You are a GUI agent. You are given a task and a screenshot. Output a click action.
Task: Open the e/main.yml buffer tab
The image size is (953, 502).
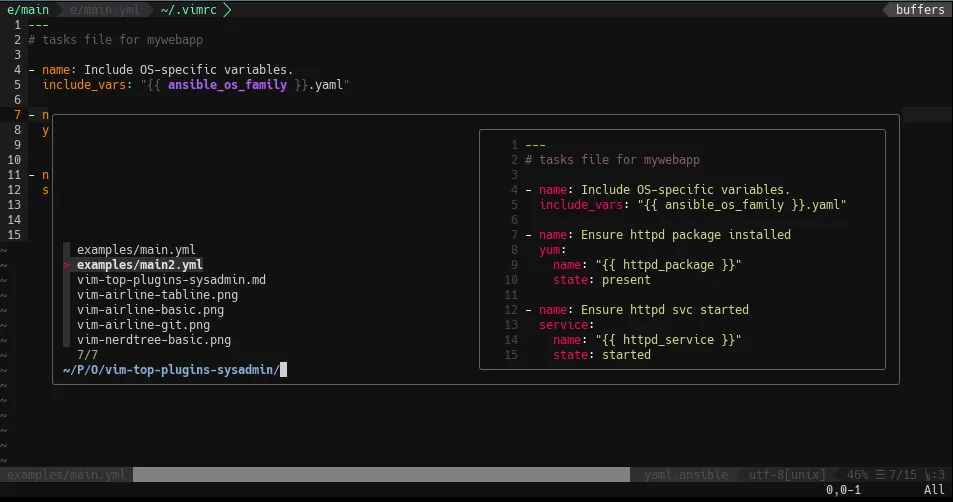pos(106,10)
